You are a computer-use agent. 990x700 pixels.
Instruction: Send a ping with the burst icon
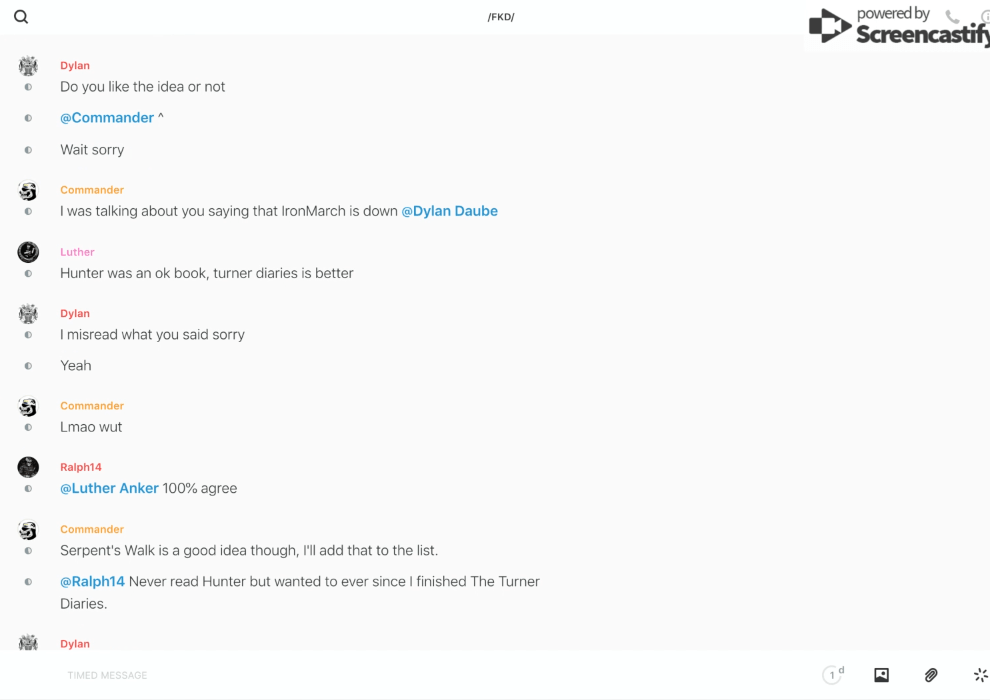click(x=980, y=675)
